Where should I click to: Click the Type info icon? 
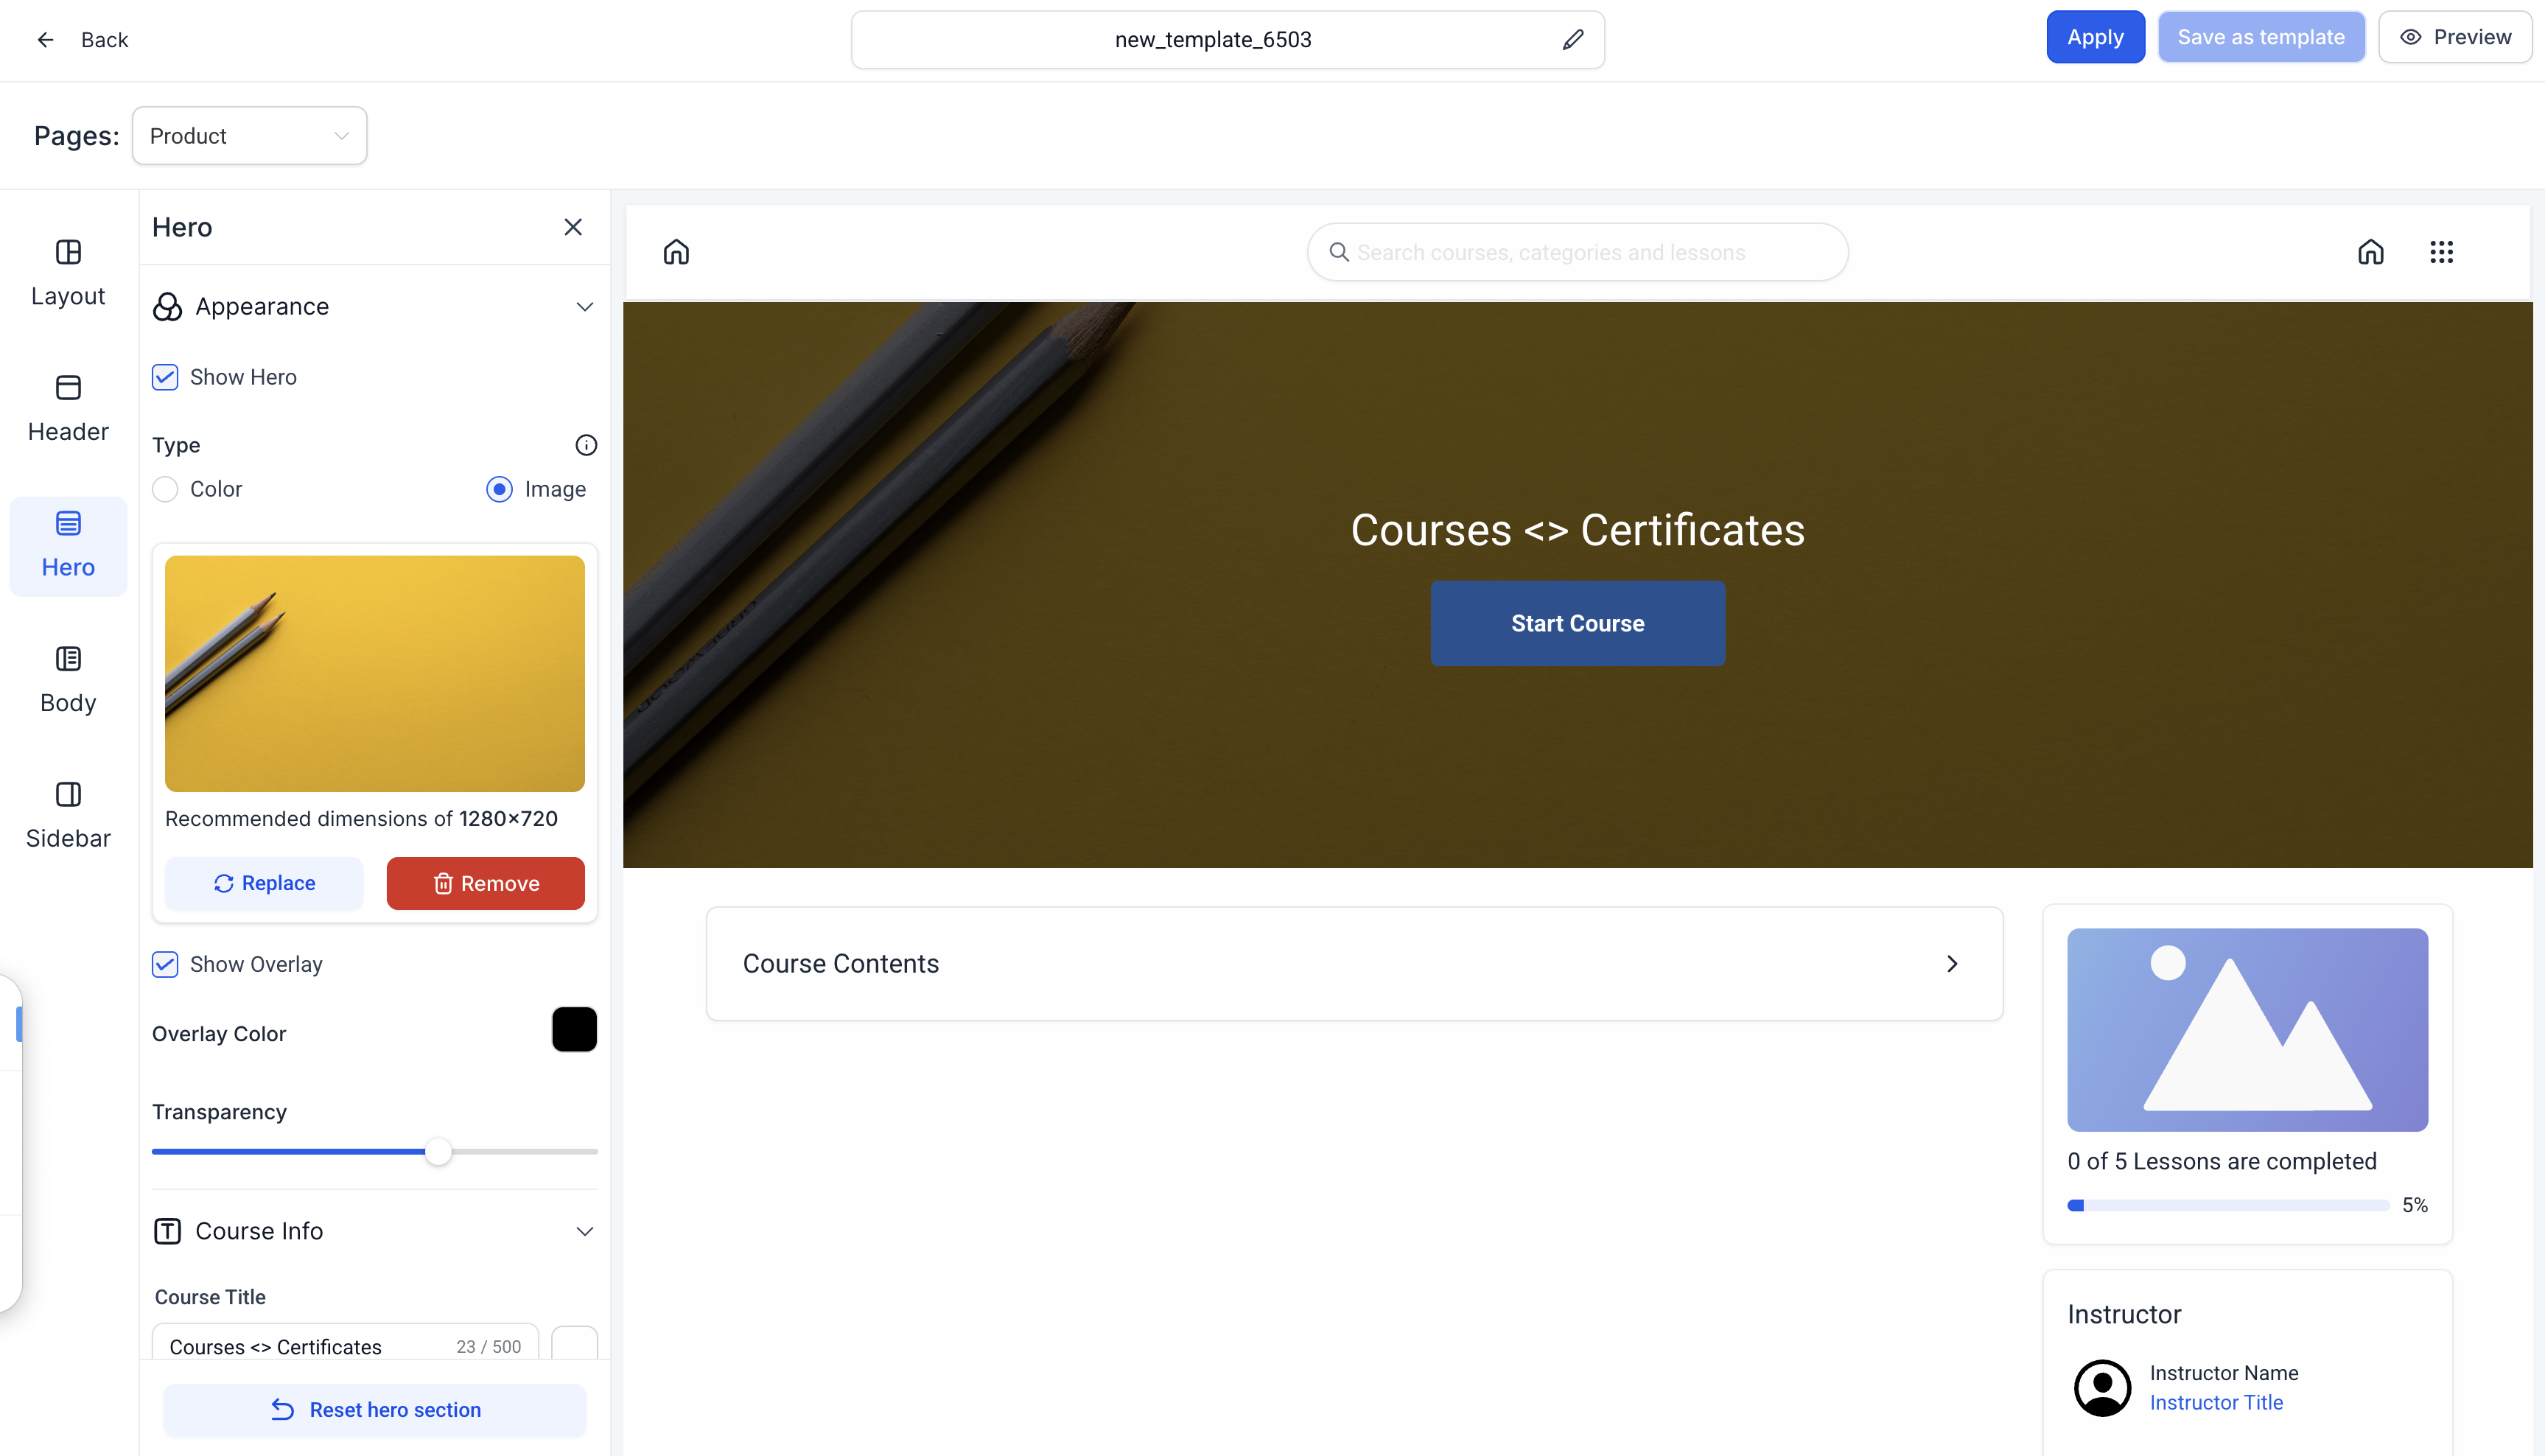point(586,445)
